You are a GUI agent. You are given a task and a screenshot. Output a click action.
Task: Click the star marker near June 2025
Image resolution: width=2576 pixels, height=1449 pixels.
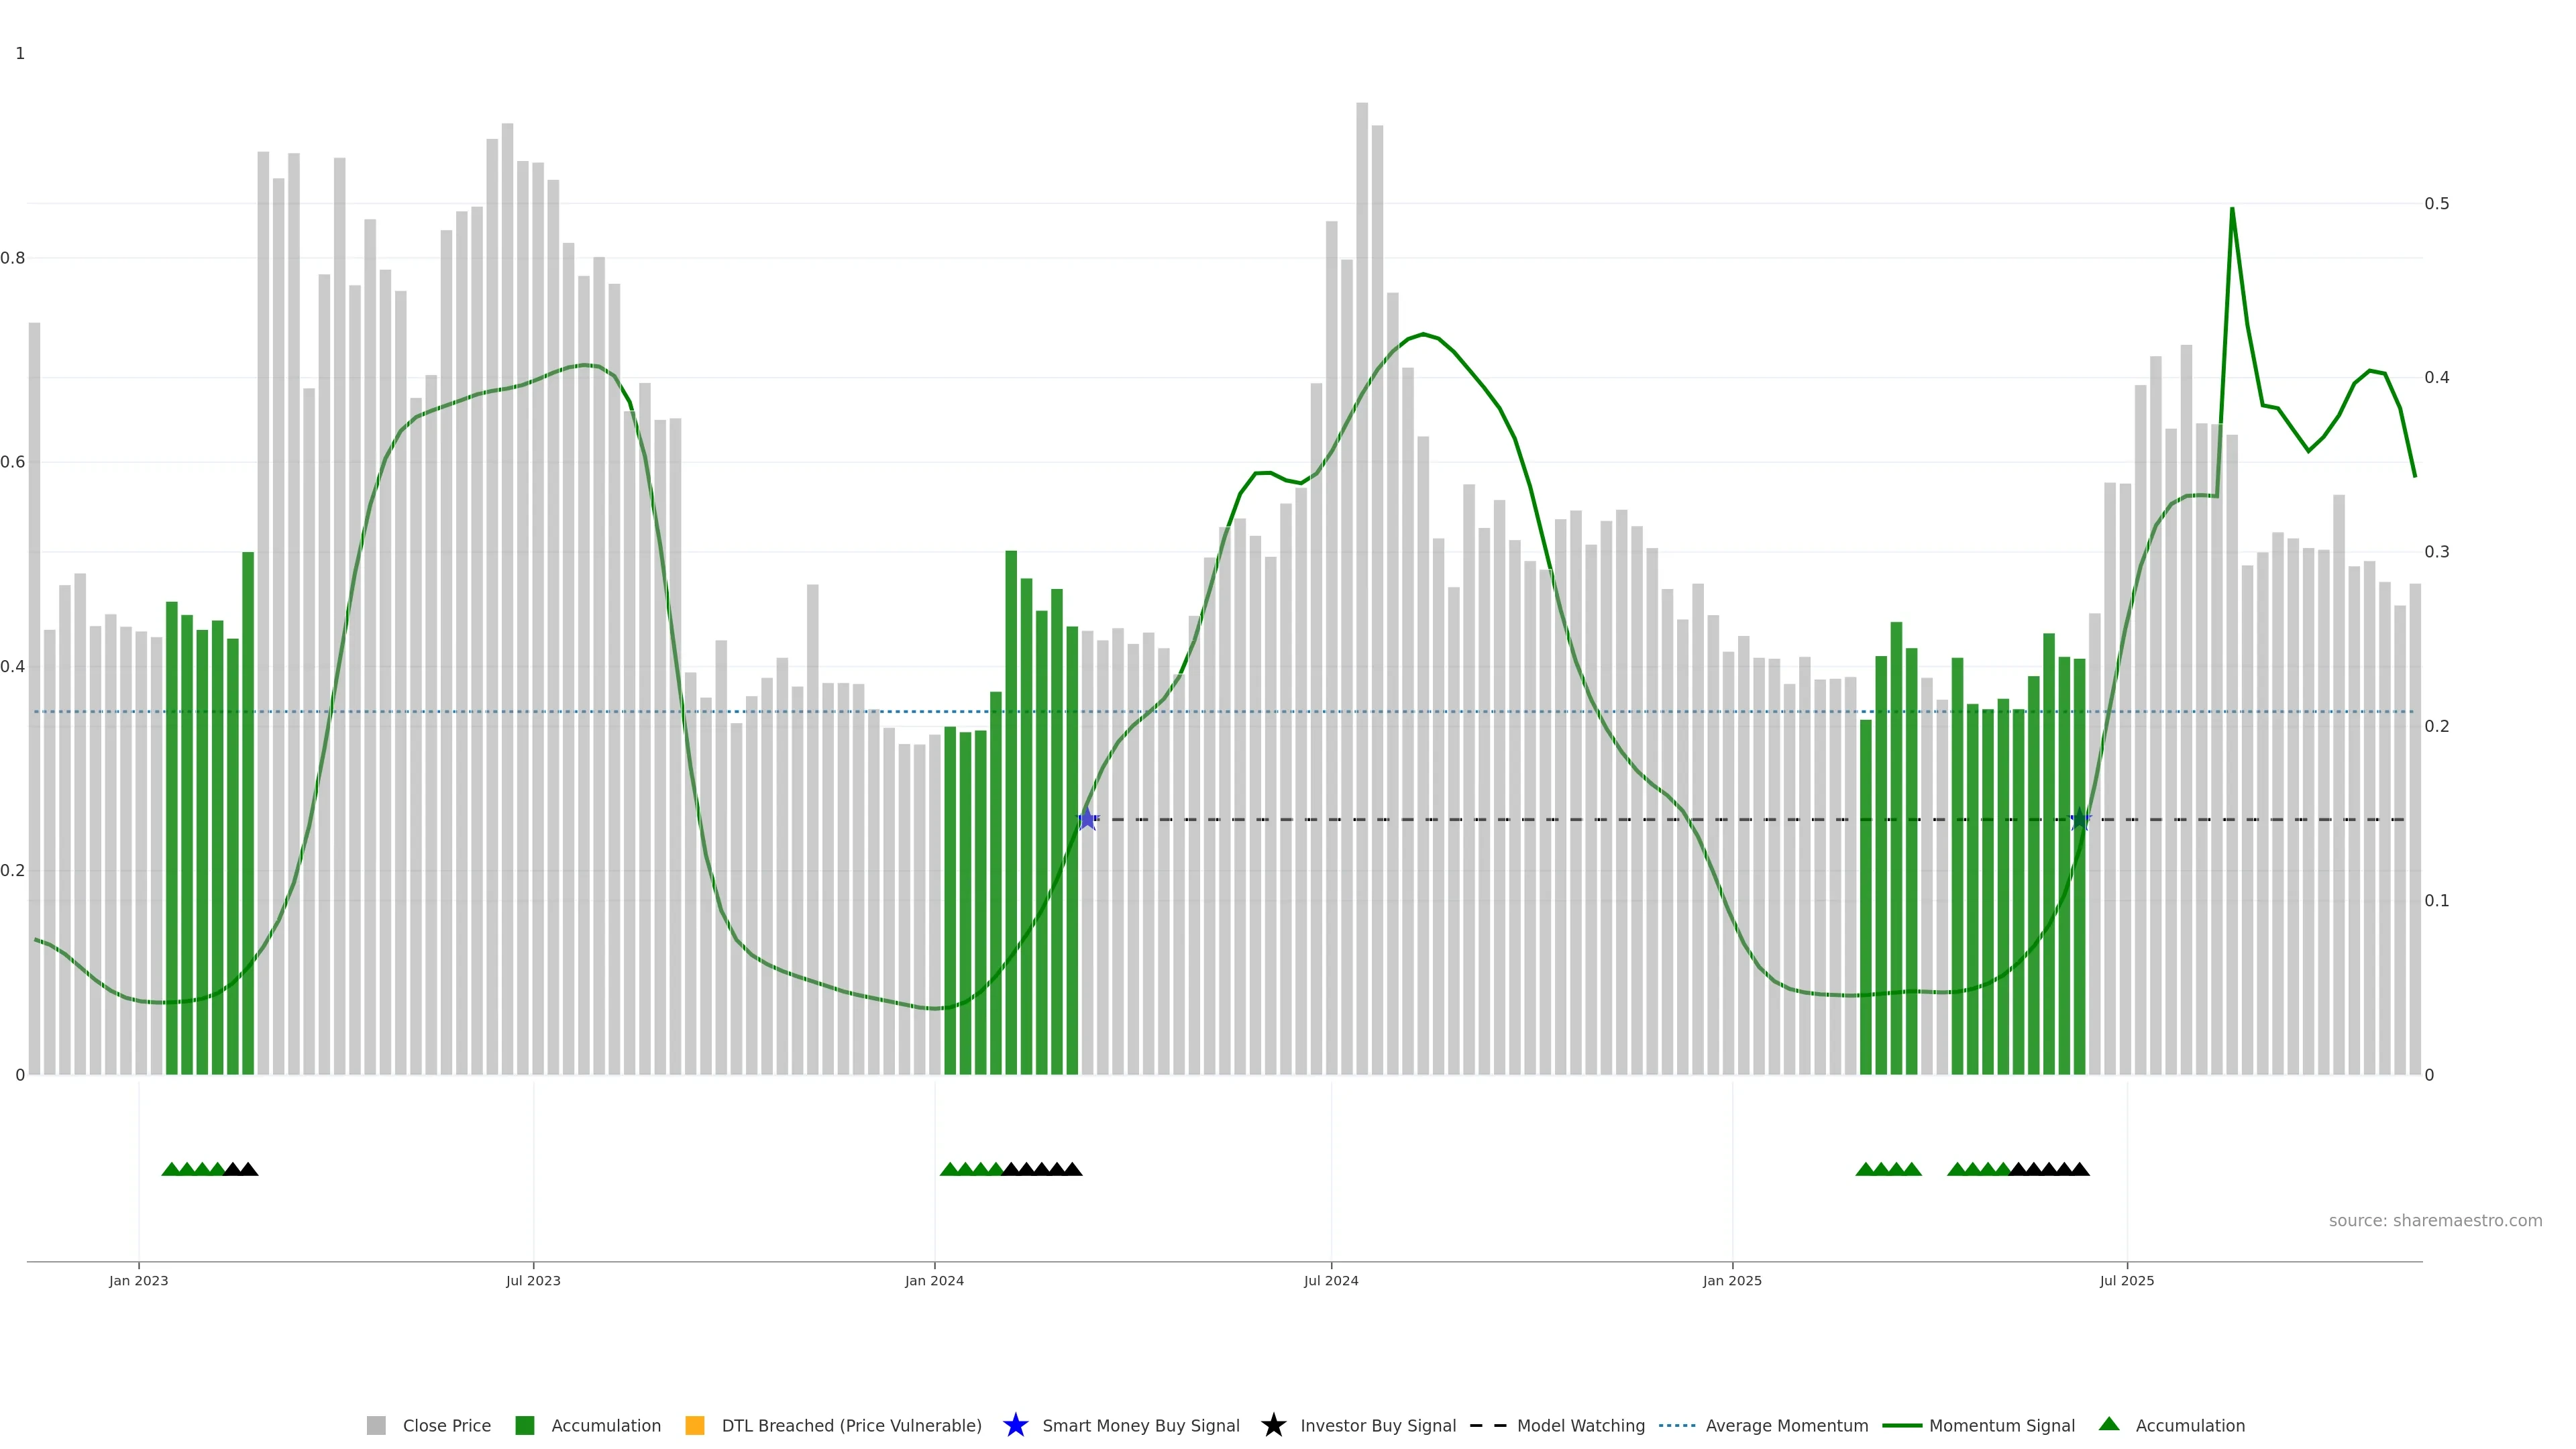click(x=2080, y=819)
